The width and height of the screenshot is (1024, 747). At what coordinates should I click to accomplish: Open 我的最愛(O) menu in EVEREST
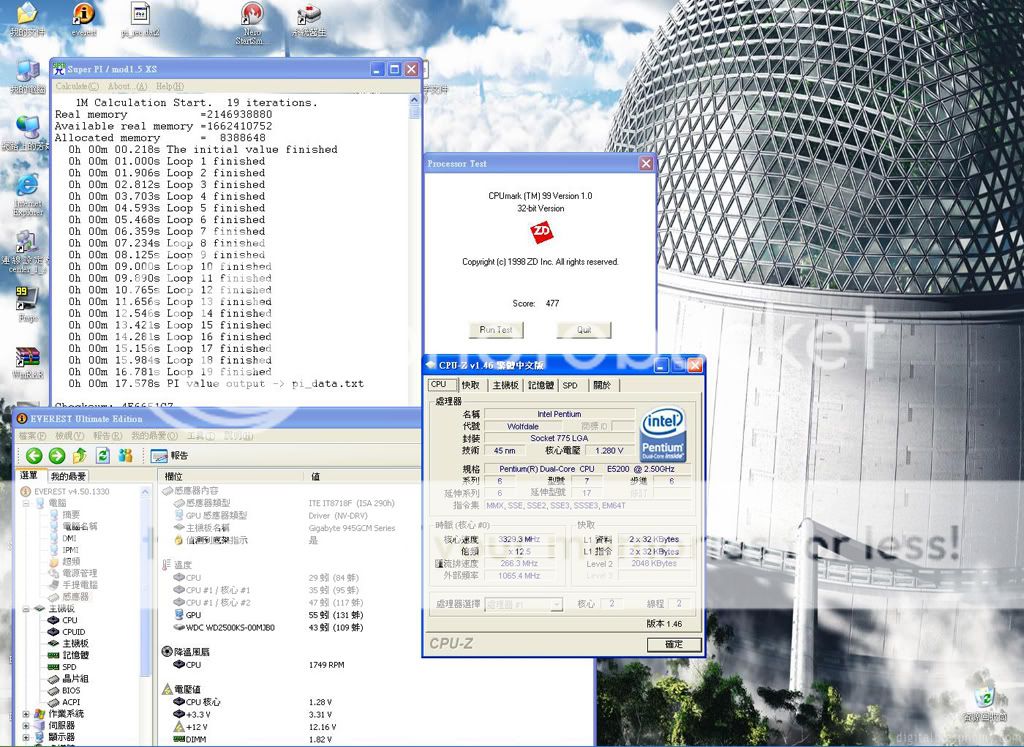(x=154, y=436)
